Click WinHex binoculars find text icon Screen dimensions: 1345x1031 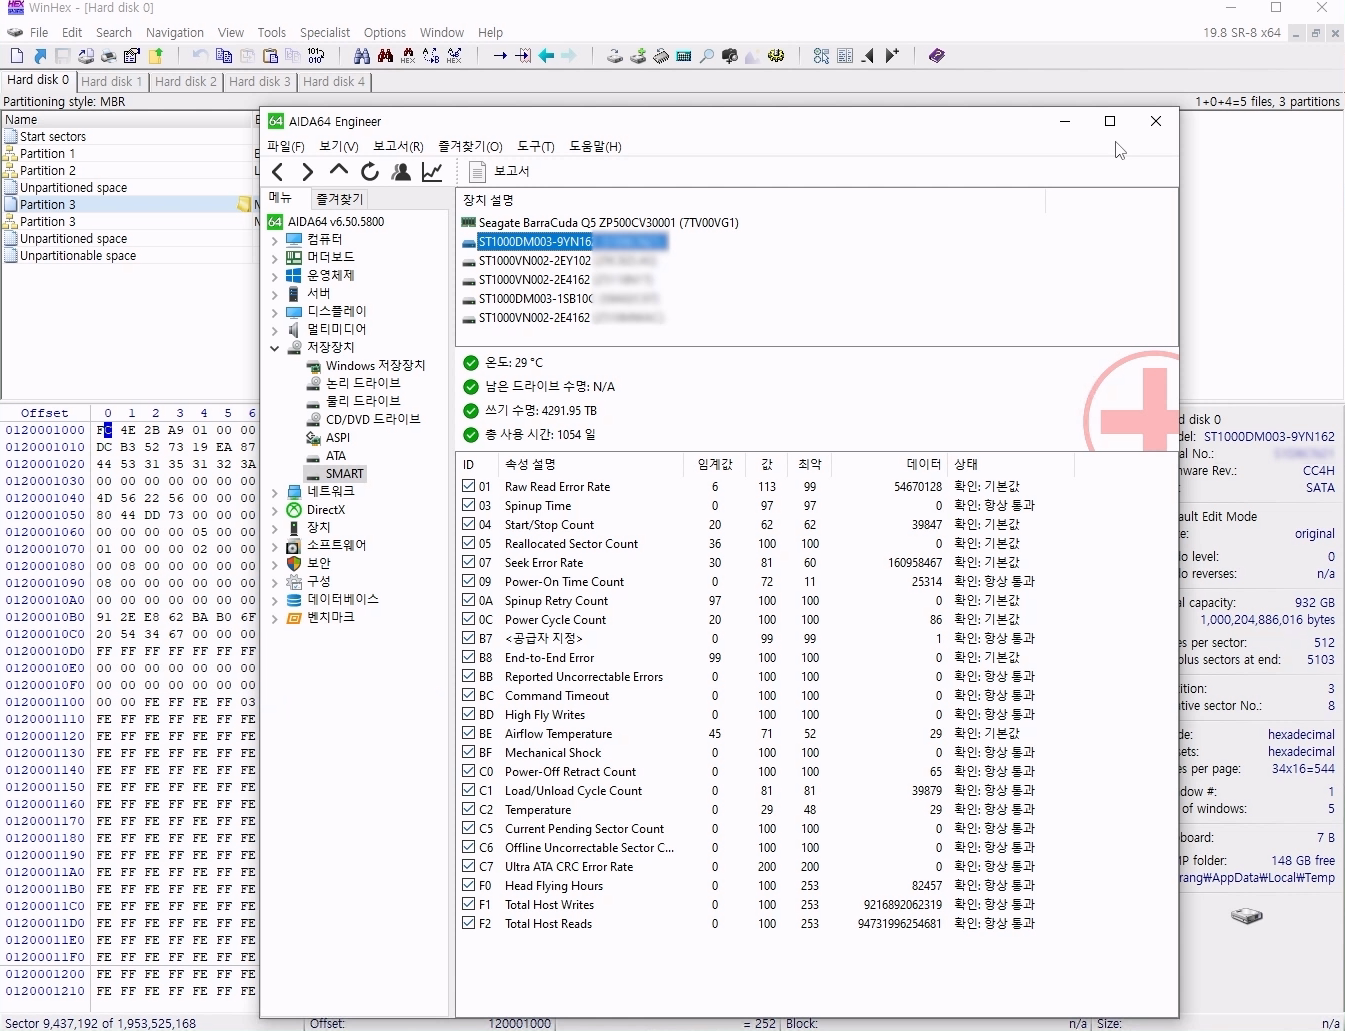tap(362, 56)
